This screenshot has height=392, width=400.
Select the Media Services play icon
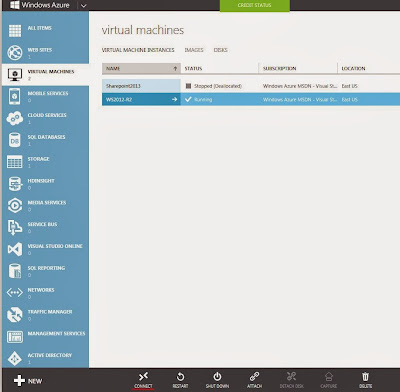point(15,205)
